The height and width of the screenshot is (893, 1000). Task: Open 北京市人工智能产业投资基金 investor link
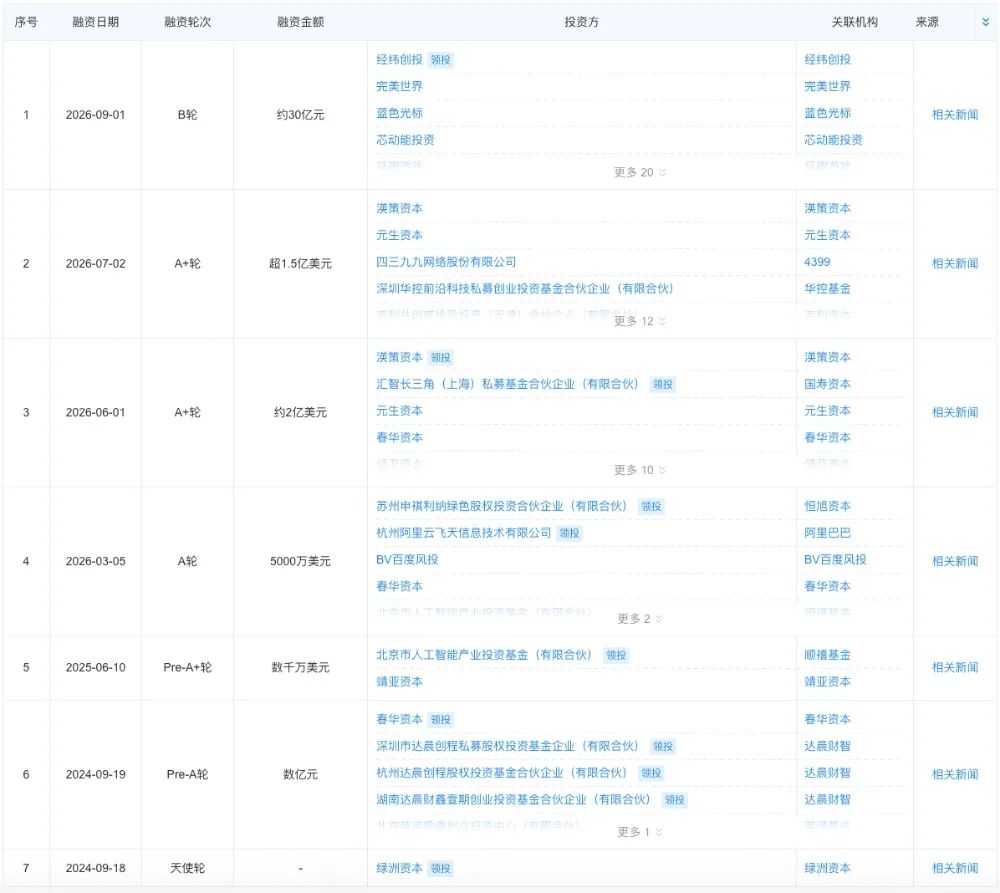(x=484, y=654)
